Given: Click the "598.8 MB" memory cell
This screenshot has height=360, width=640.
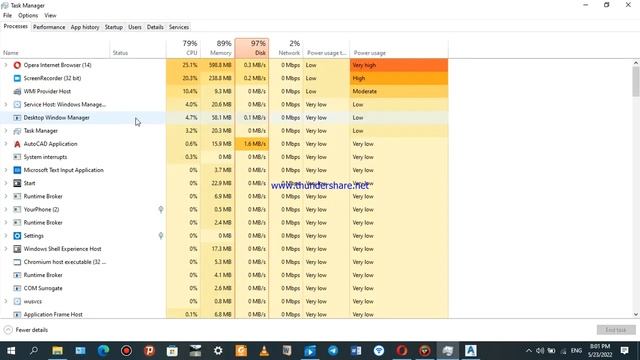Looking at the screenshot, I should pos(218,65).
